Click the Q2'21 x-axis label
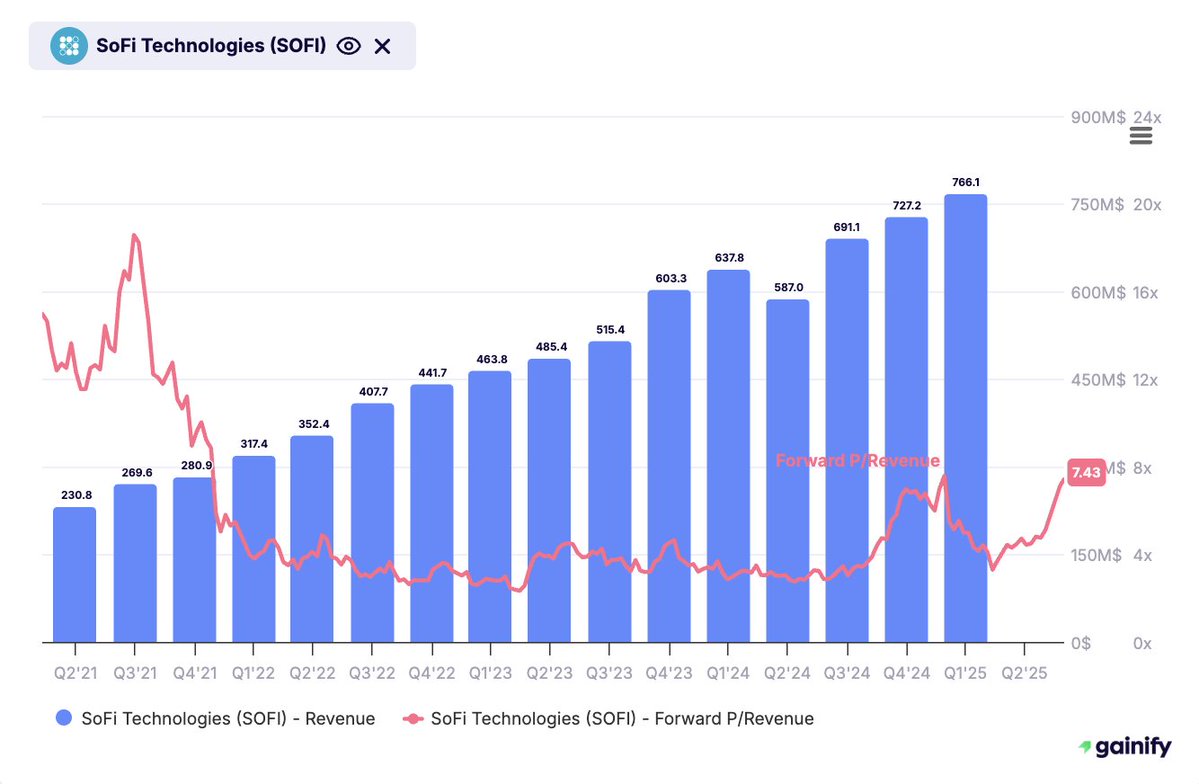 pyautogui.click(x=76, y=673)
